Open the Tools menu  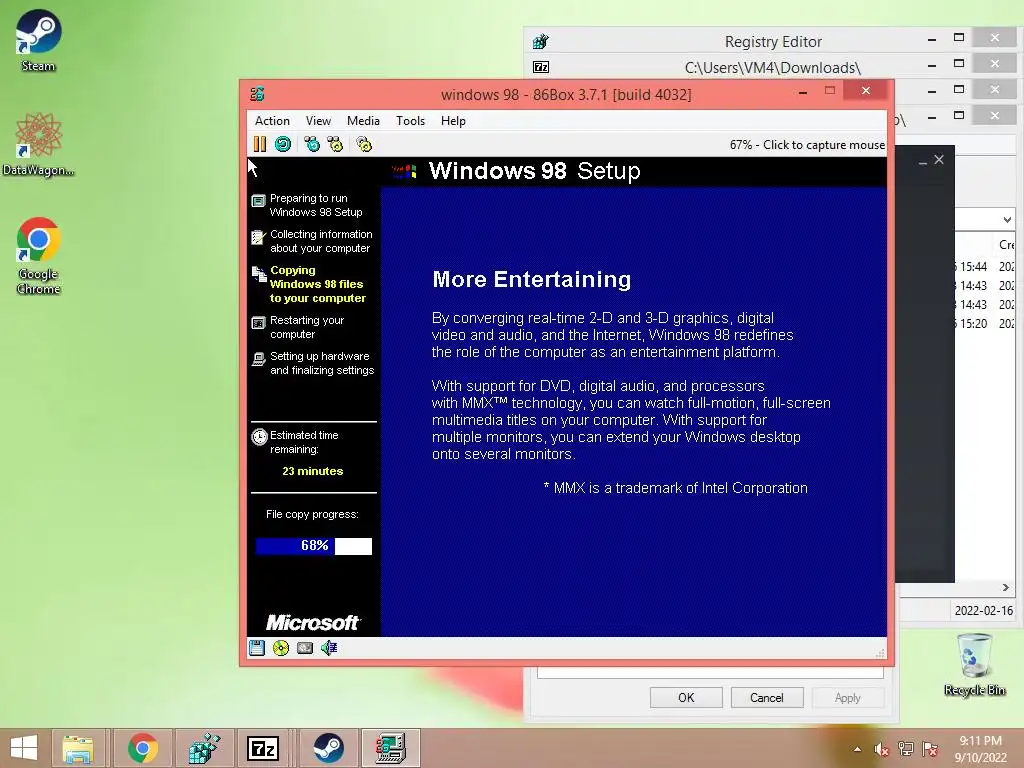(x=410, y=121)
